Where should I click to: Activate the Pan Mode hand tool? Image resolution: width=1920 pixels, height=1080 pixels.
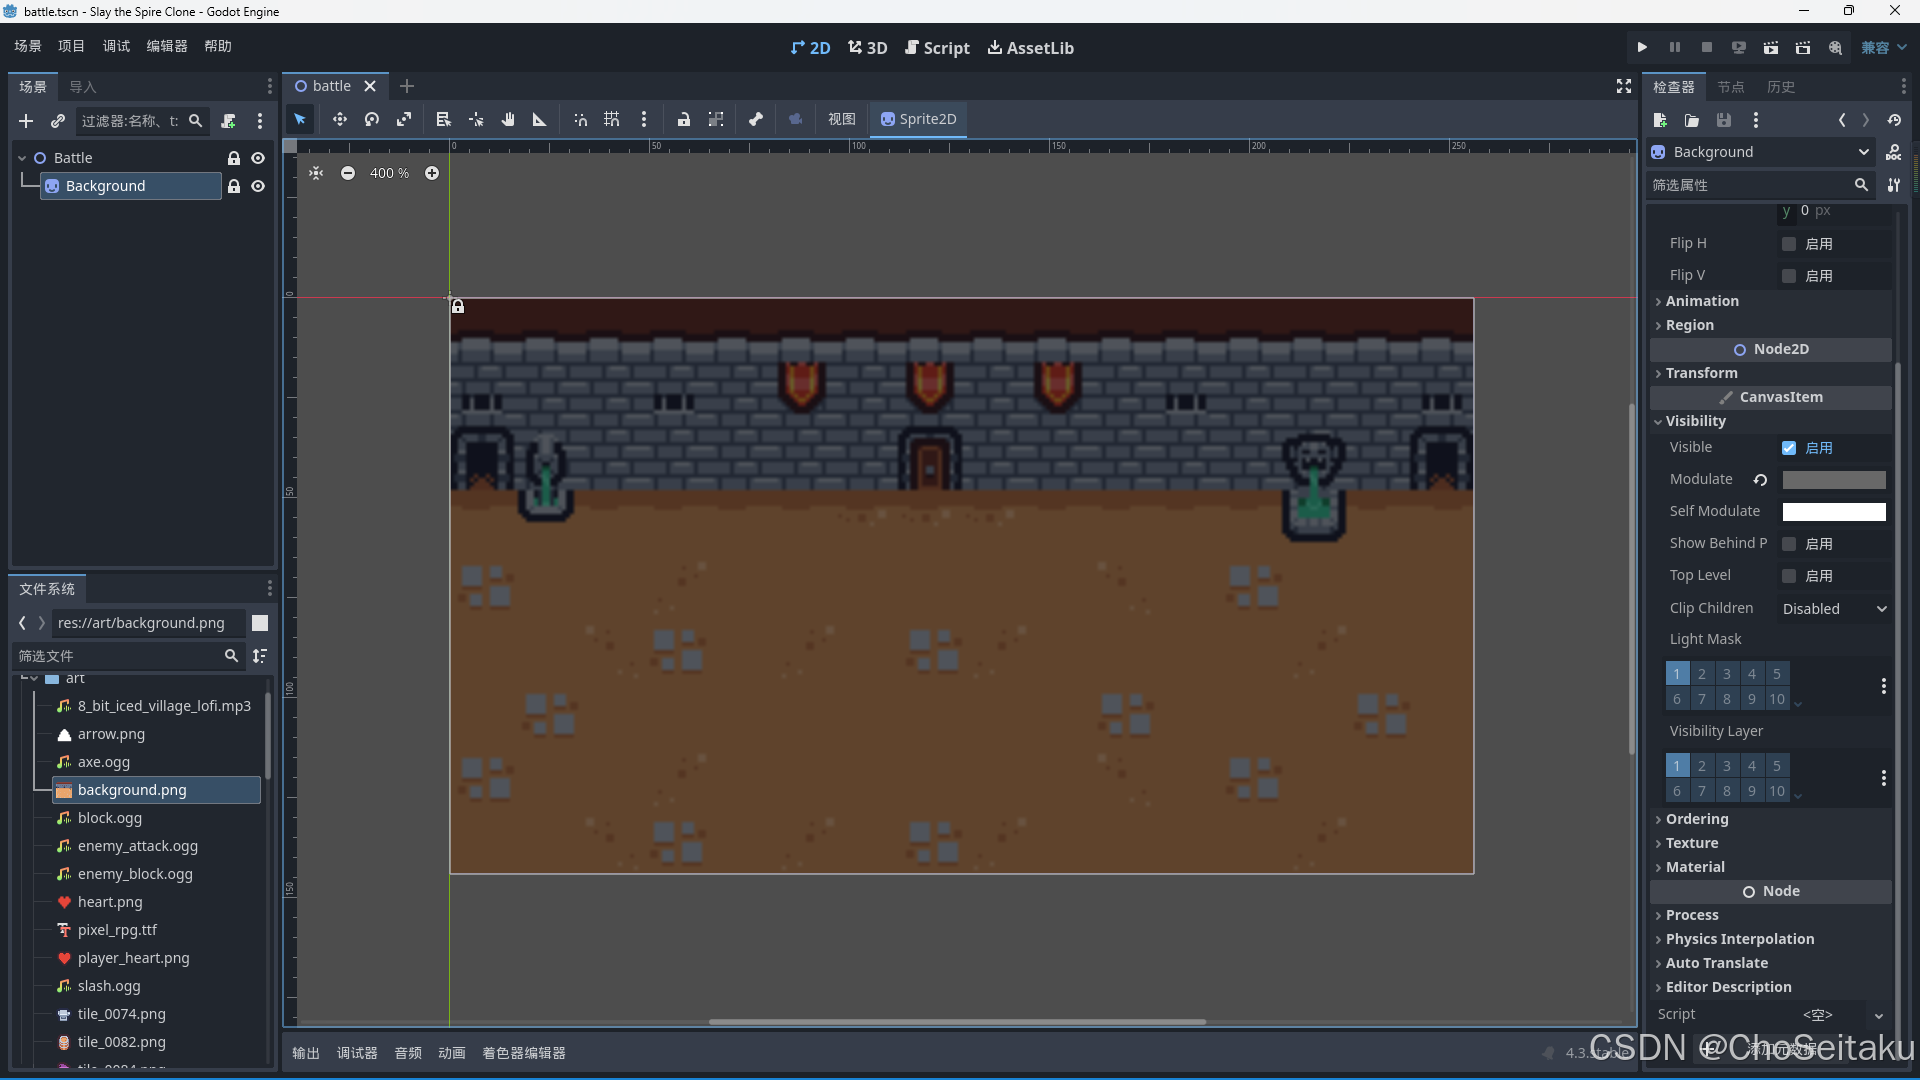[508, 119]
